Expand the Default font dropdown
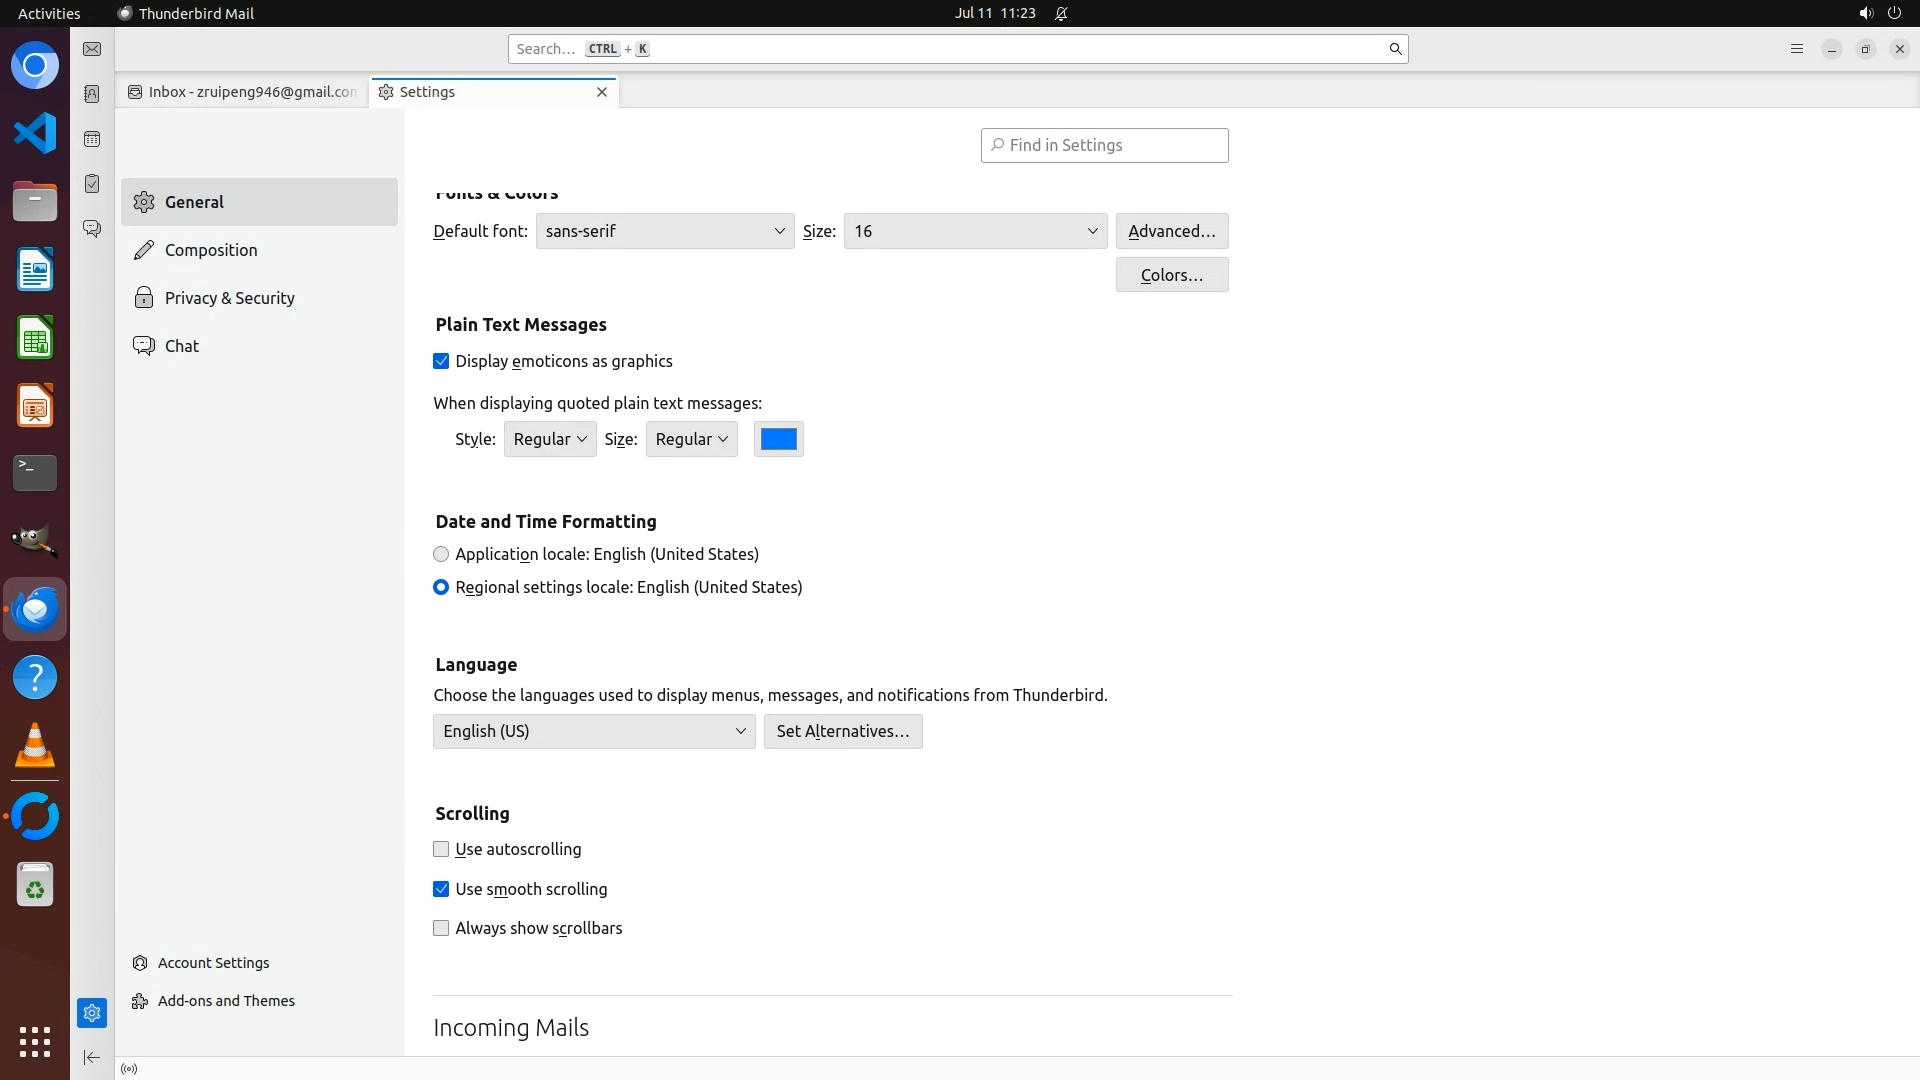1920x1080 pixels. pos(664,231)
